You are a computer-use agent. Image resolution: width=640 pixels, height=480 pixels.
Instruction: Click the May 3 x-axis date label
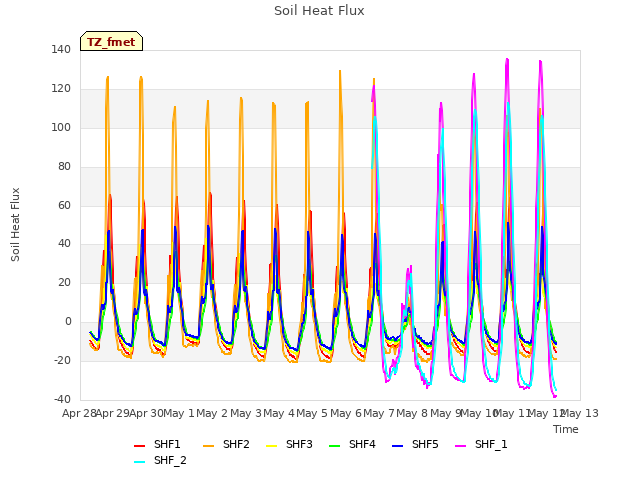click(246, 413)
